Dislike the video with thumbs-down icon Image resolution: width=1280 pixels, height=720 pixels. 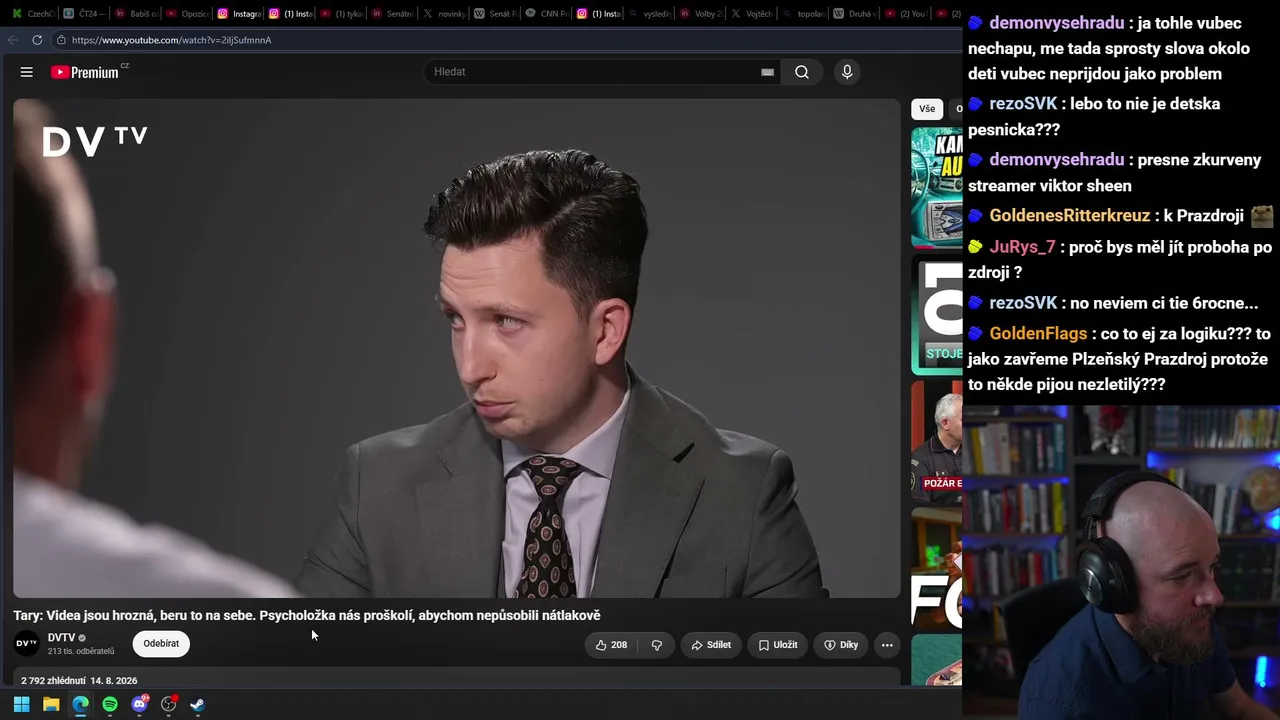pyautogui.click(x=657, y=645)
